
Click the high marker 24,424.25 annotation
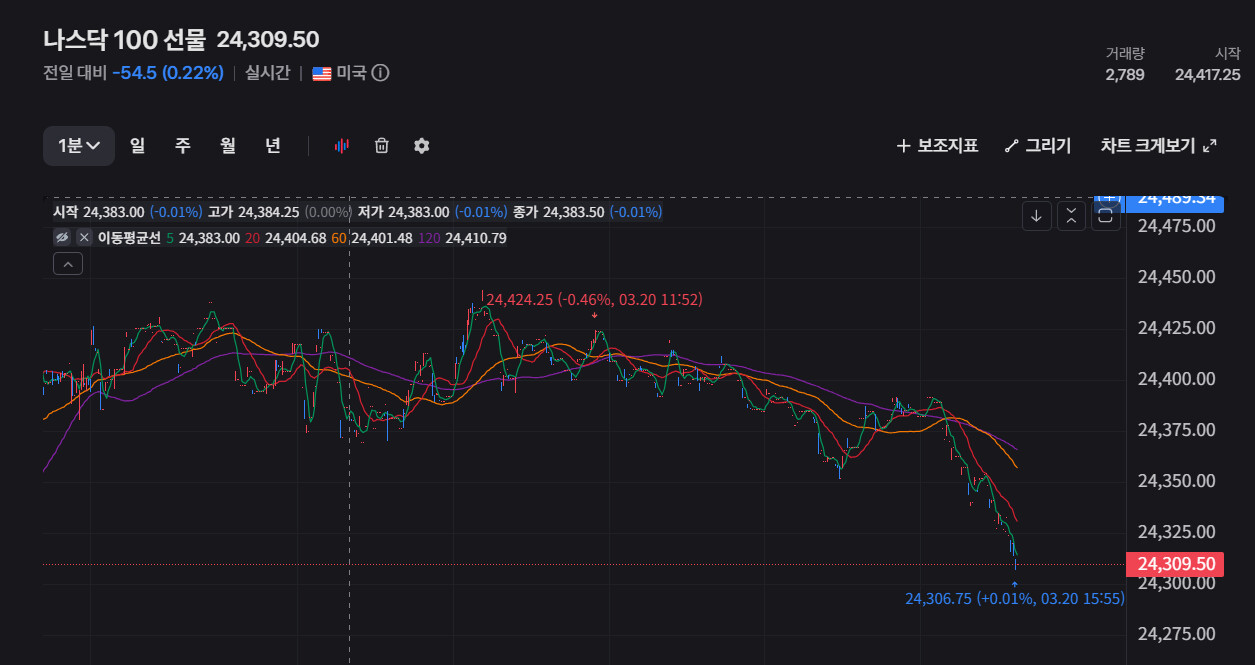594,300
